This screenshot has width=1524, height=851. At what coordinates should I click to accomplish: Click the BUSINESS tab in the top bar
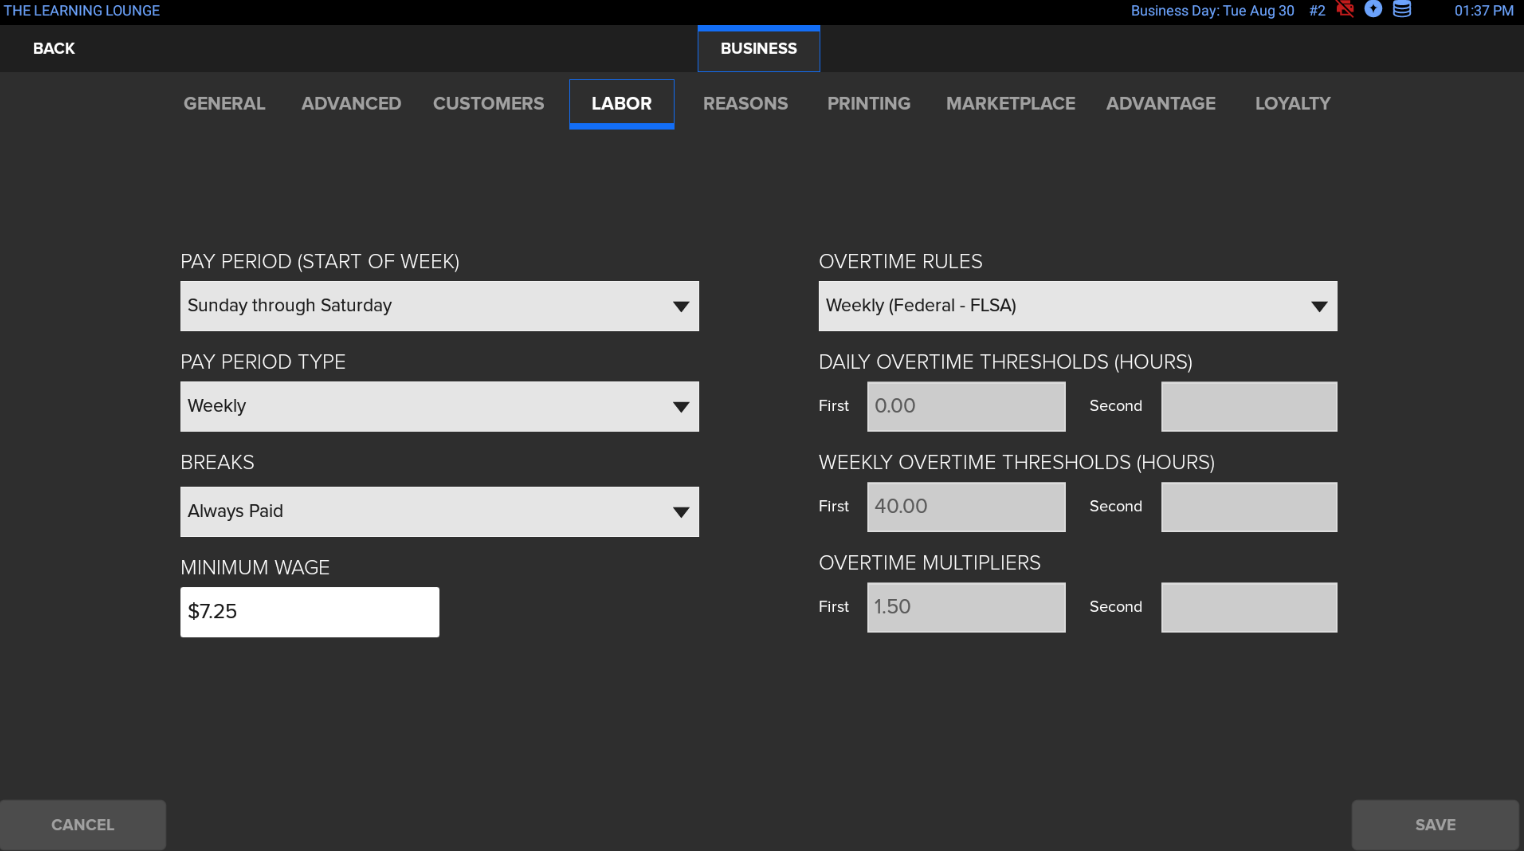[x=758, y=48]
